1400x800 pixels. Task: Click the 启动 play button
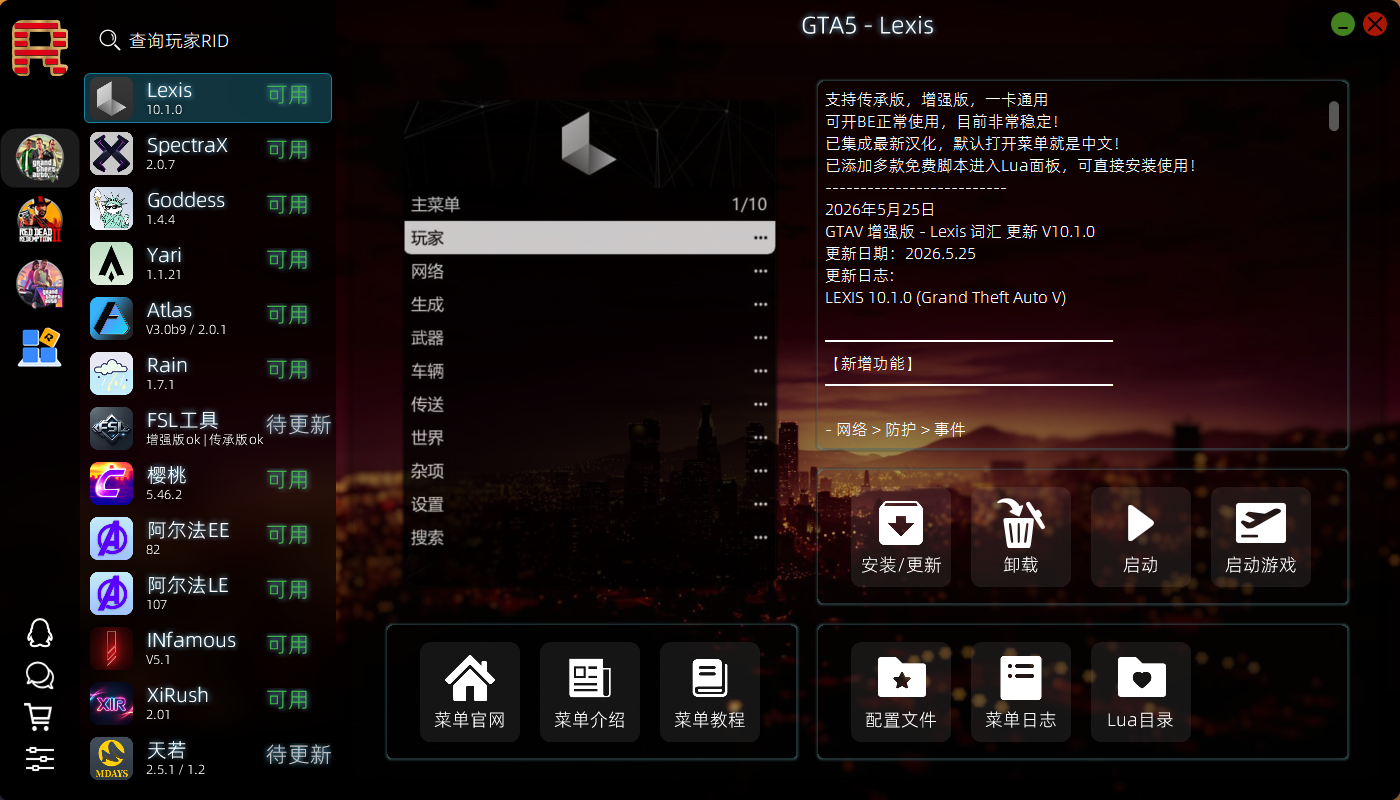click(1141, 537)
